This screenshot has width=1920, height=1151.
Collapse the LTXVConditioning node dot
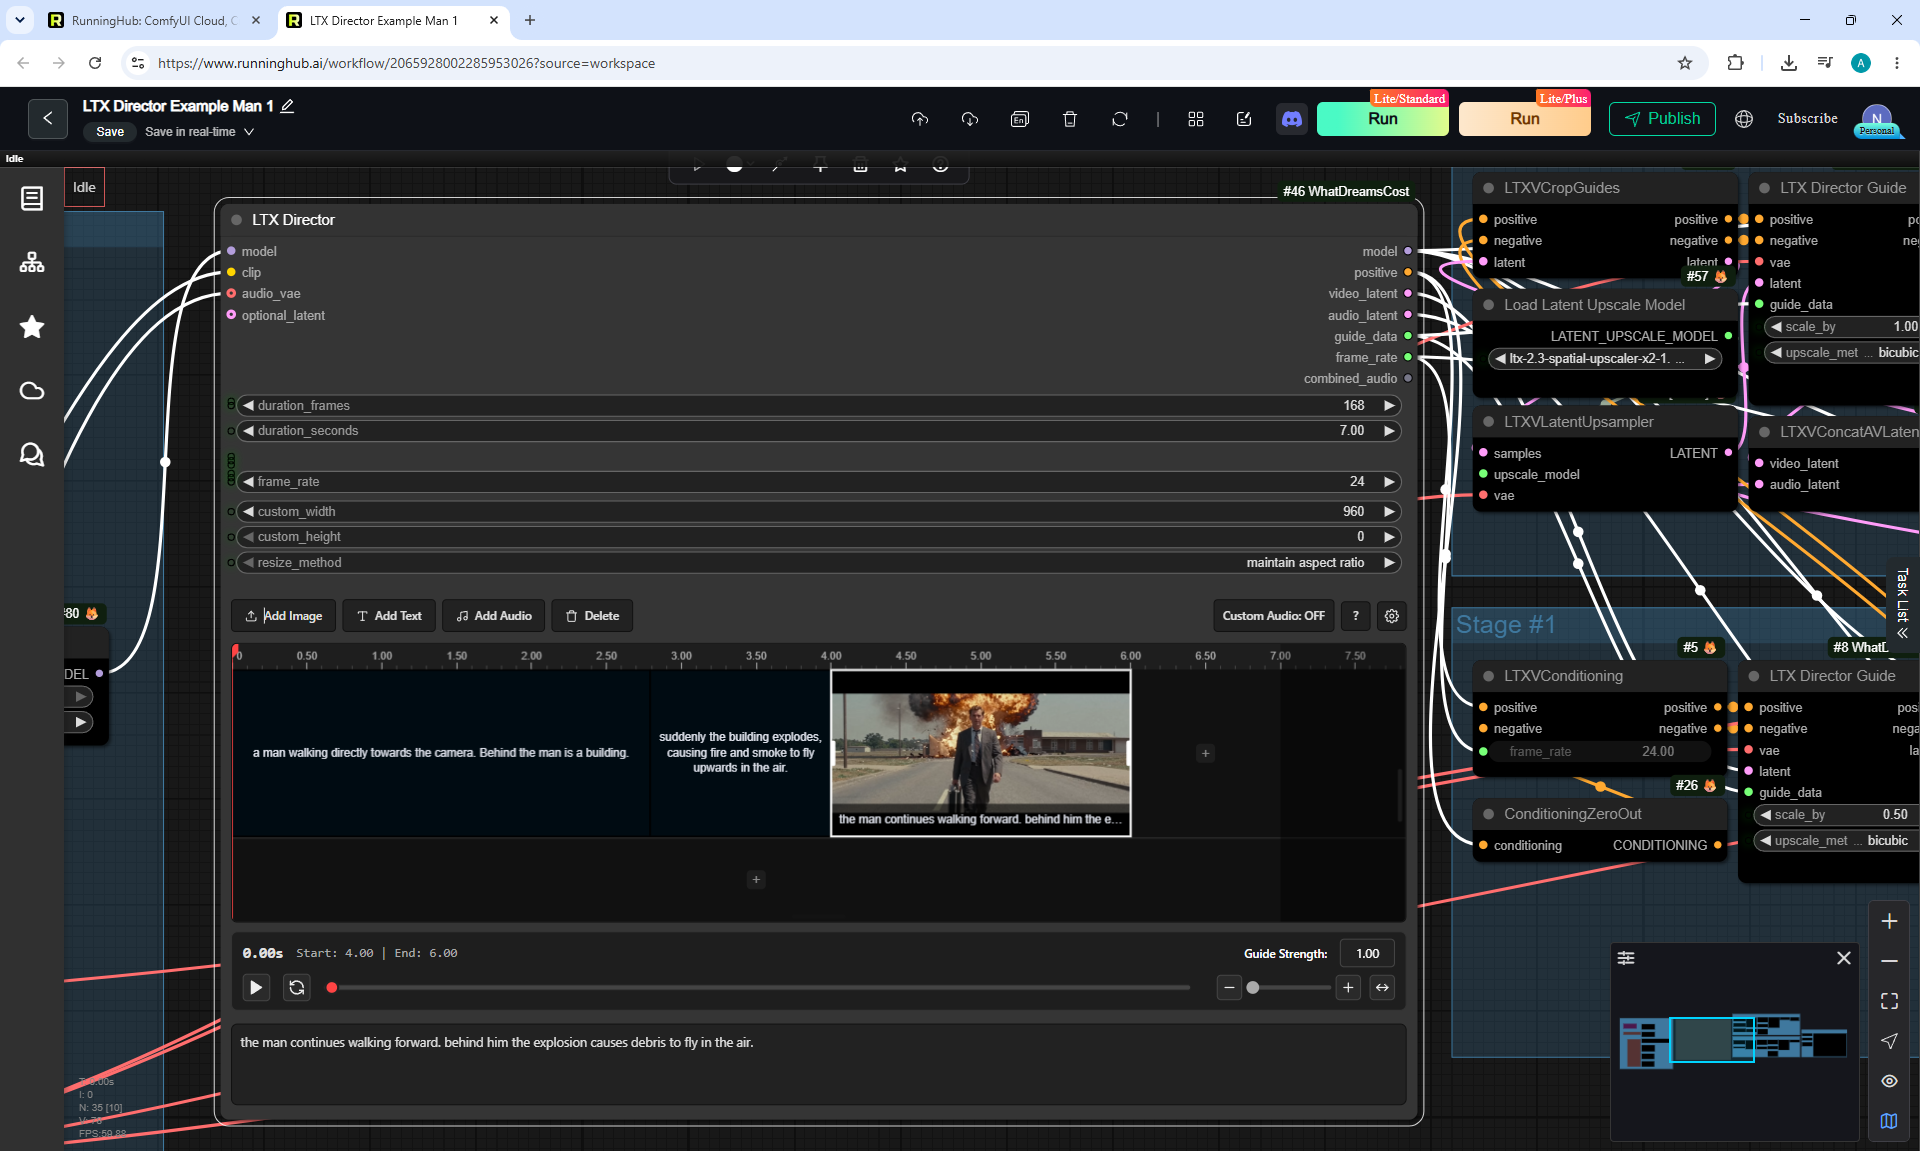point(1489,676)
